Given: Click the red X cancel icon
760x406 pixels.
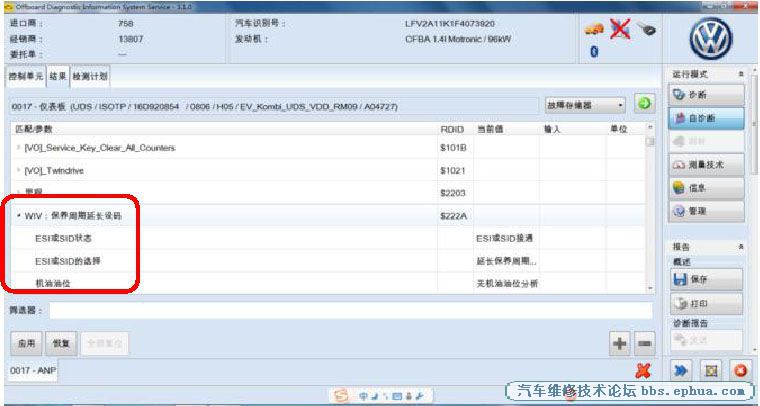Looking at the screenshot, I should pos(642,371).
